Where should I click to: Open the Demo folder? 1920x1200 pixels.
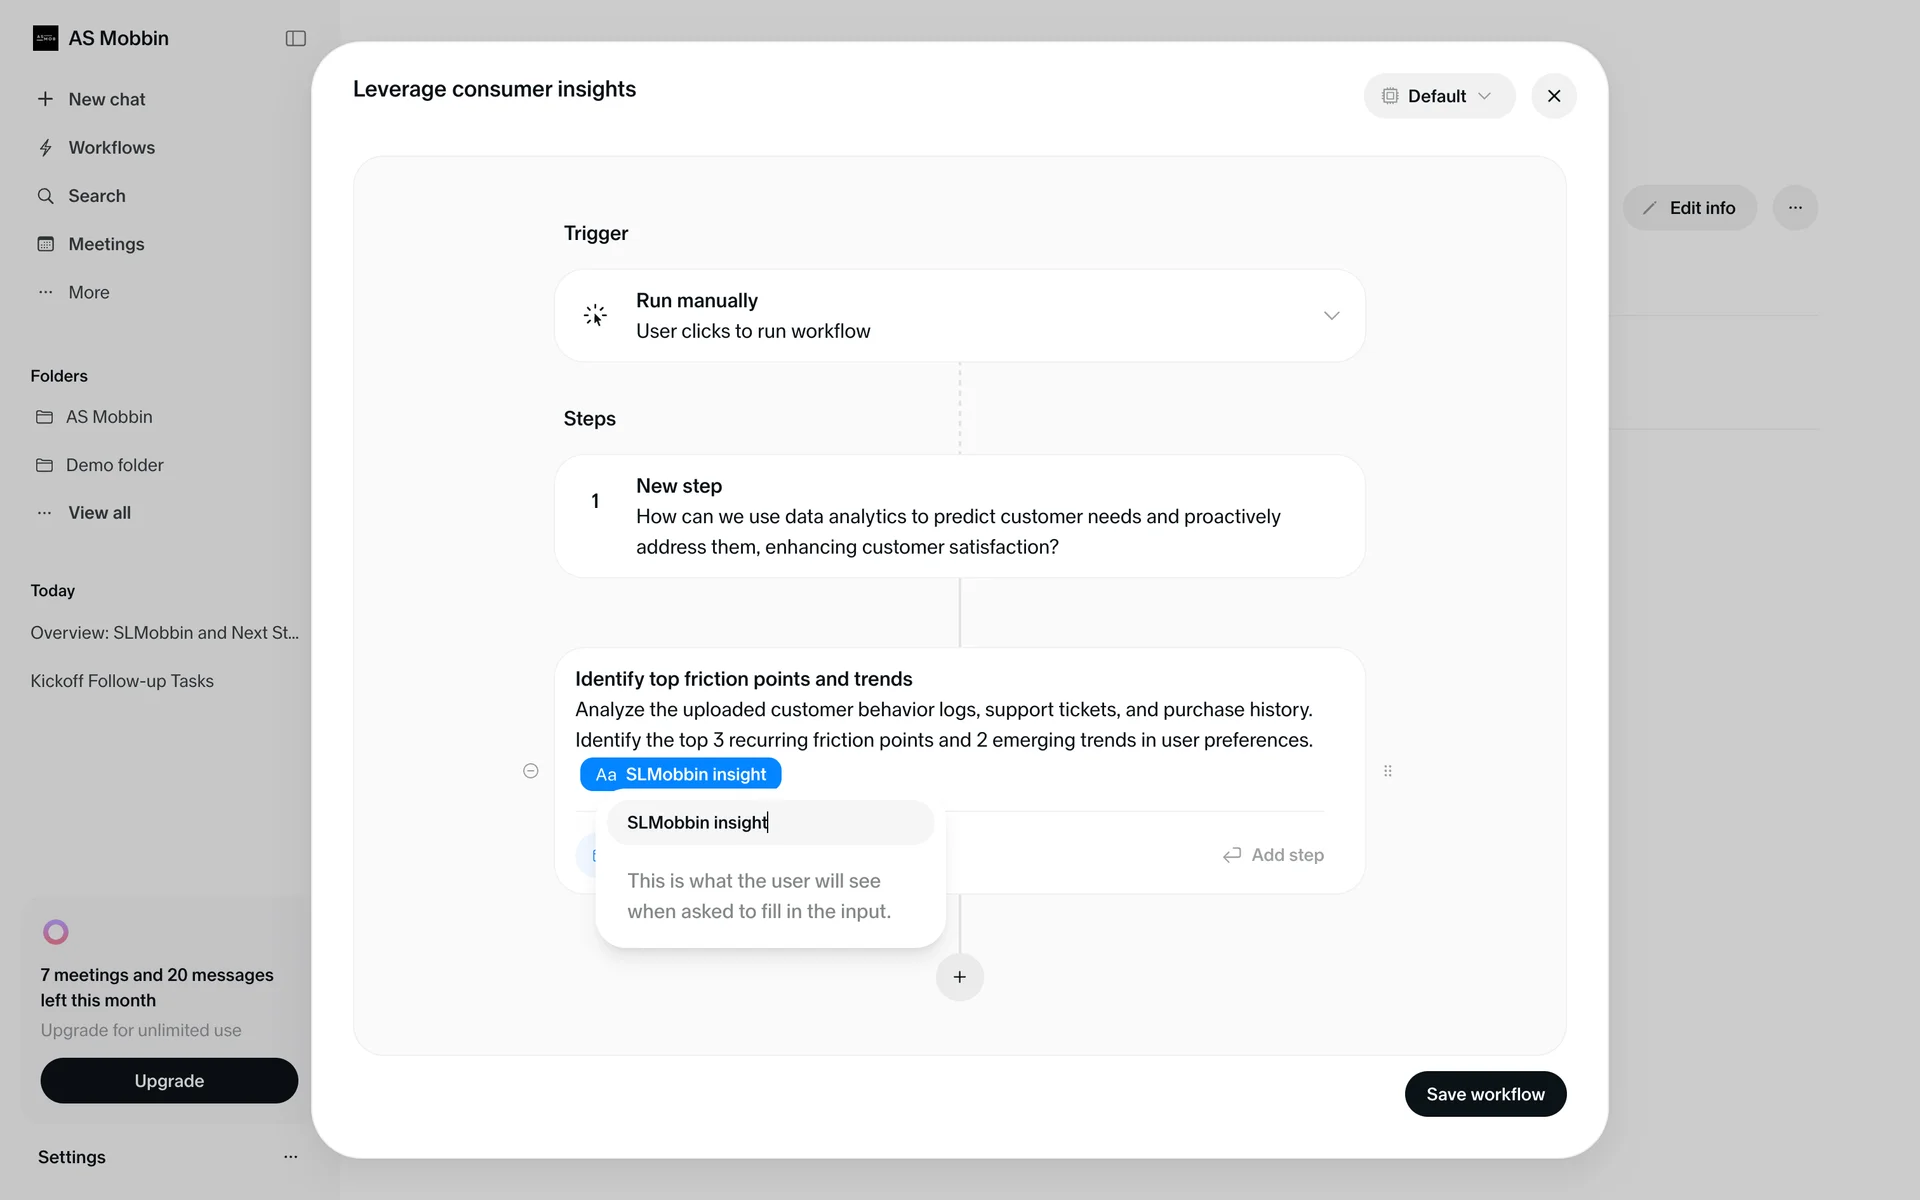(x=114, y=465)
